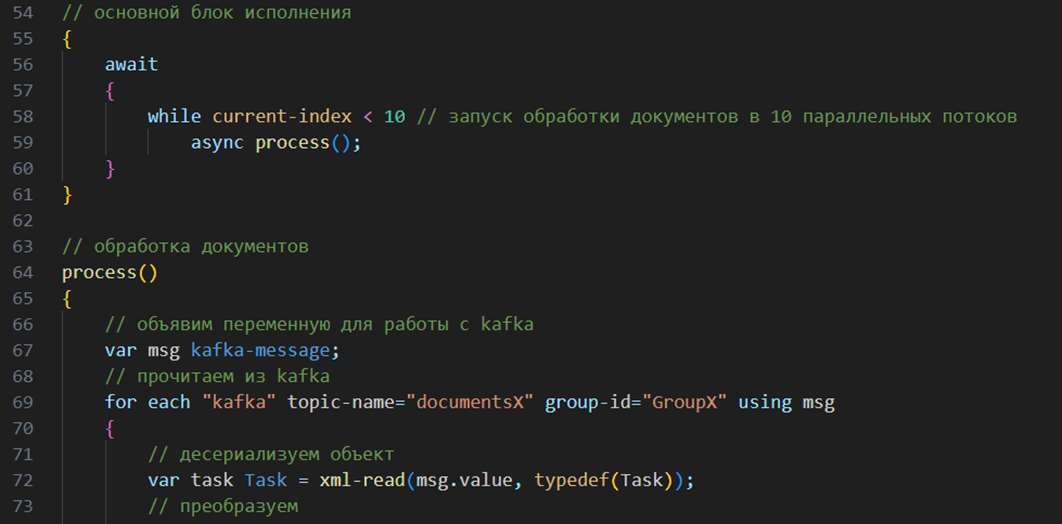Click the pink opening brace on line 57

(x=110, y=91)
